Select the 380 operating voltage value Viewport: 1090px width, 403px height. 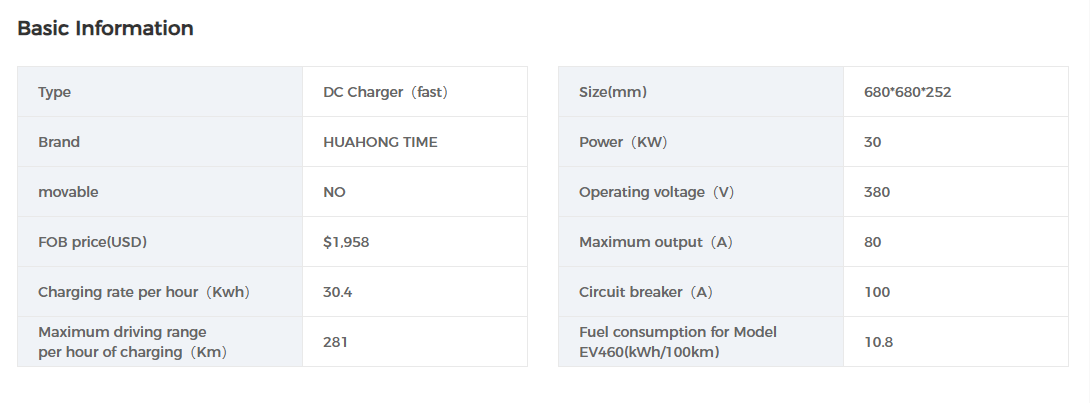[876, 192]
